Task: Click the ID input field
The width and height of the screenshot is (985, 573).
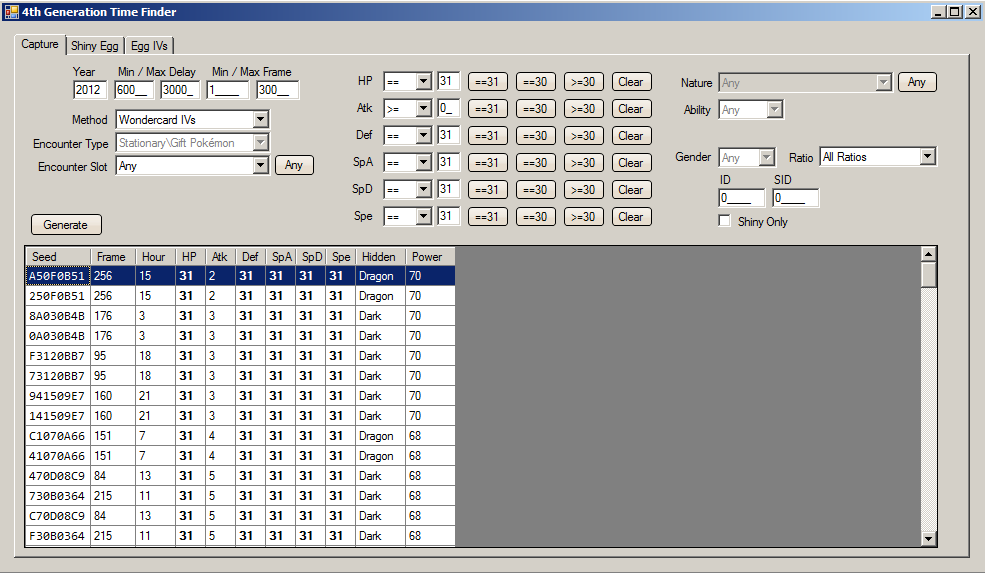Action: coord(742,198)
